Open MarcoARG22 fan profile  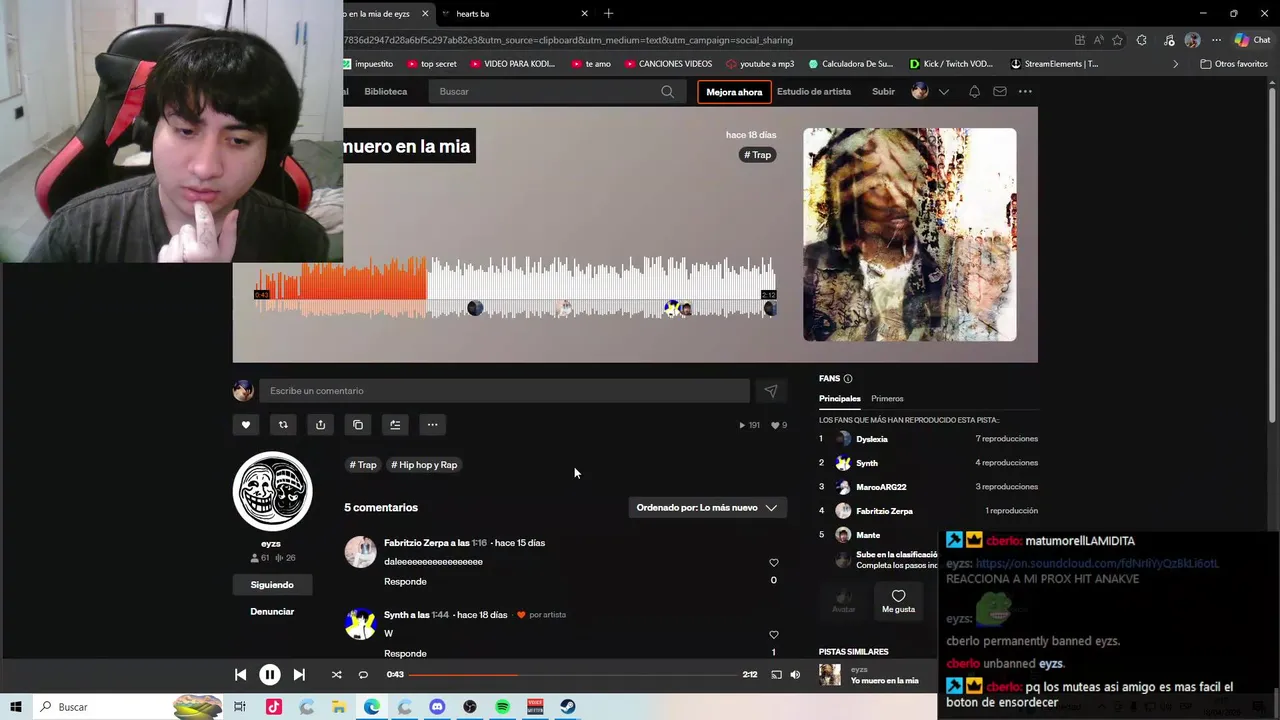click(881, 487)
